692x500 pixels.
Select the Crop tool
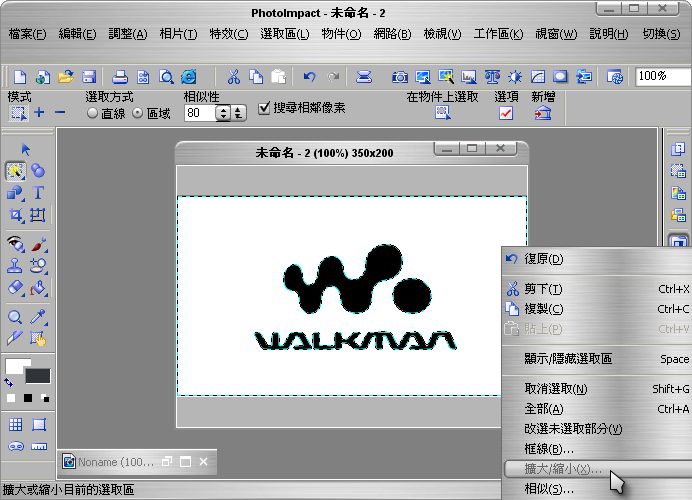pyautogui.click(x=15, y=215)
